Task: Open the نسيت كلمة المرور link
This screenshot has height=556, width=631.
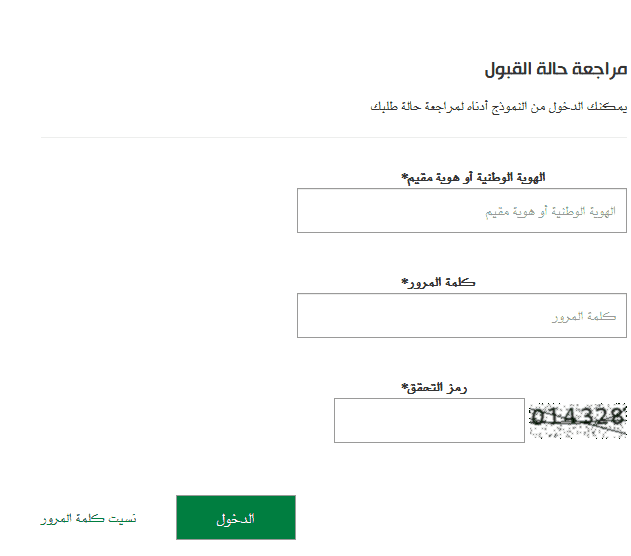Action: (x=89, y=518)
